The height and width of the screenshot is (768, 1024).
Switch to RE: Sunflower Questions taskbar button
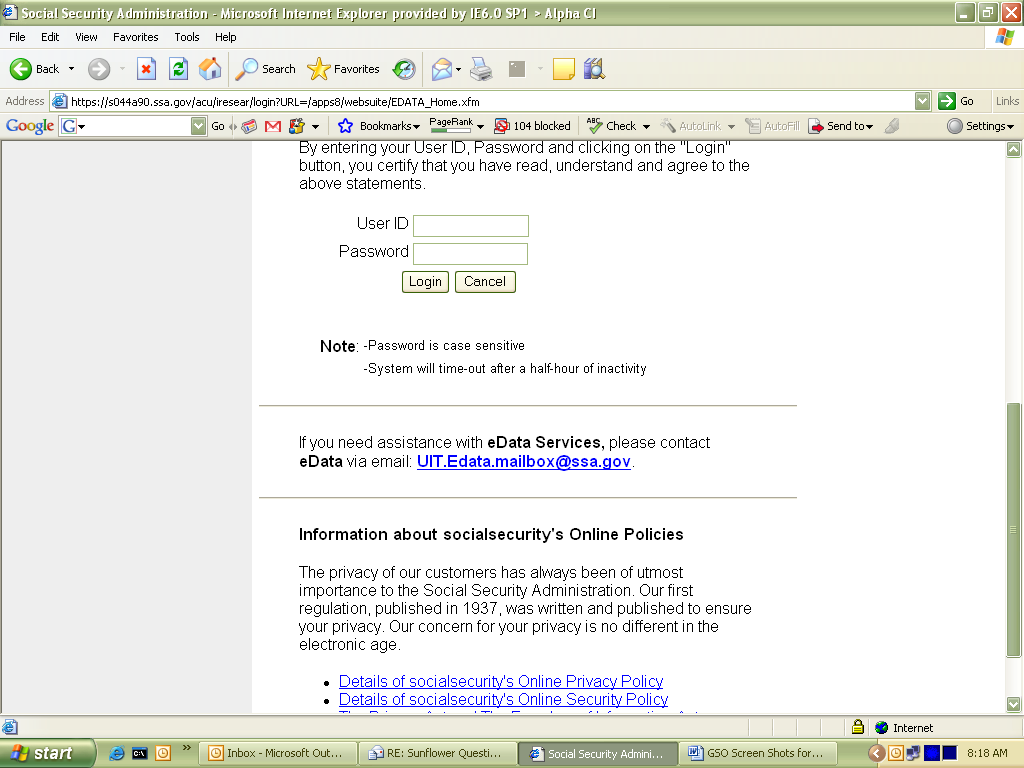point(437,753)
